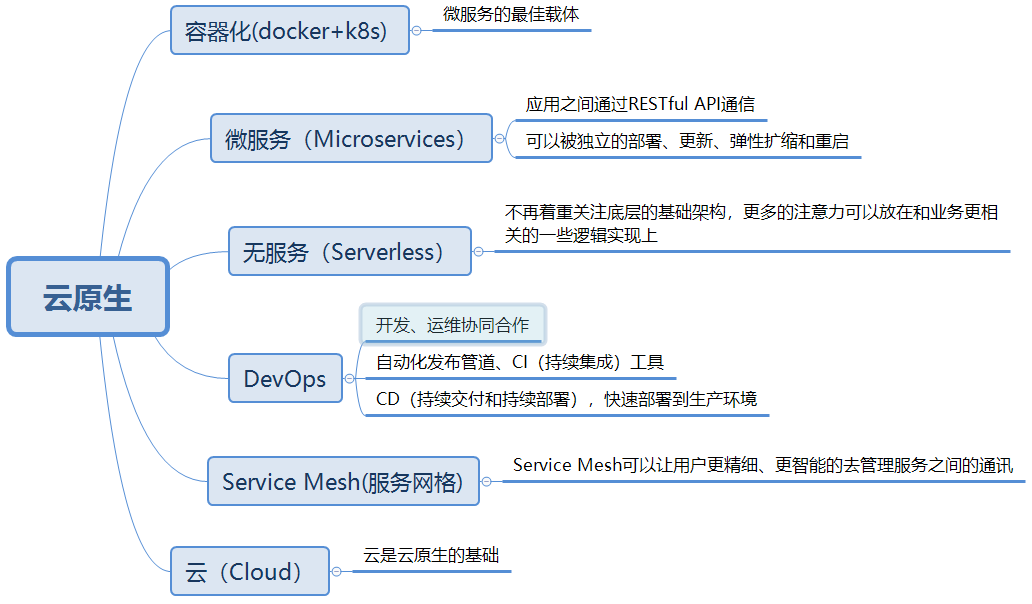Collapse the 无服务 (Serverless) branch circle

477,251
